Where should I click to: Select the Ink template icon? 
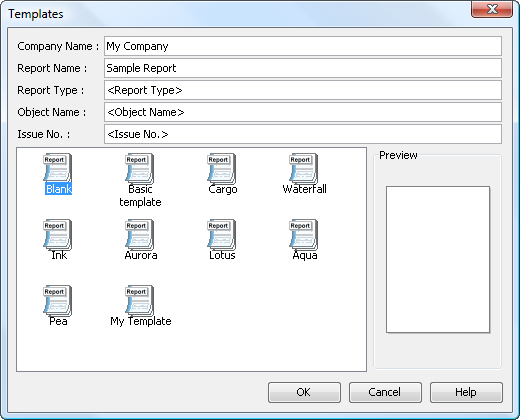[57, 234]
